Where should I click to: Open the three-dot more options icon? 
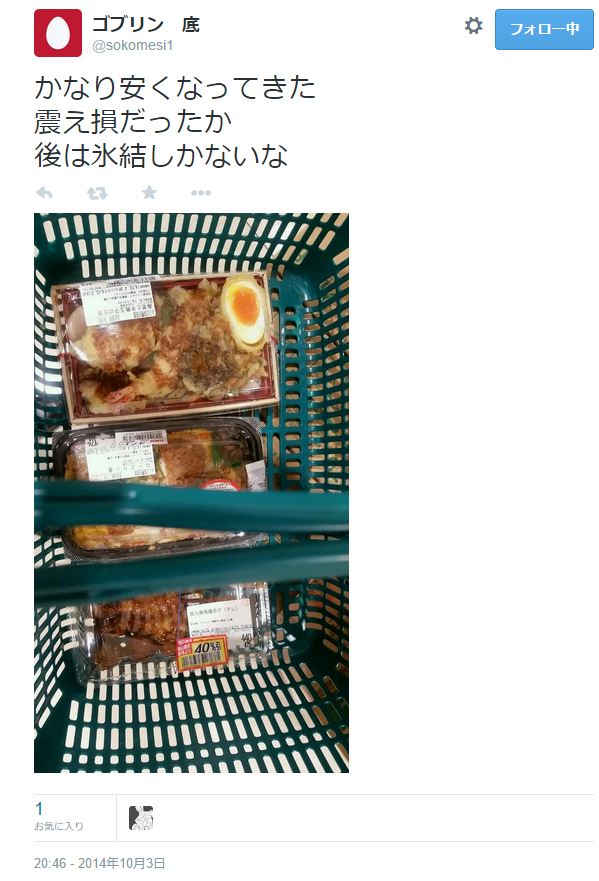coord(201,193)
